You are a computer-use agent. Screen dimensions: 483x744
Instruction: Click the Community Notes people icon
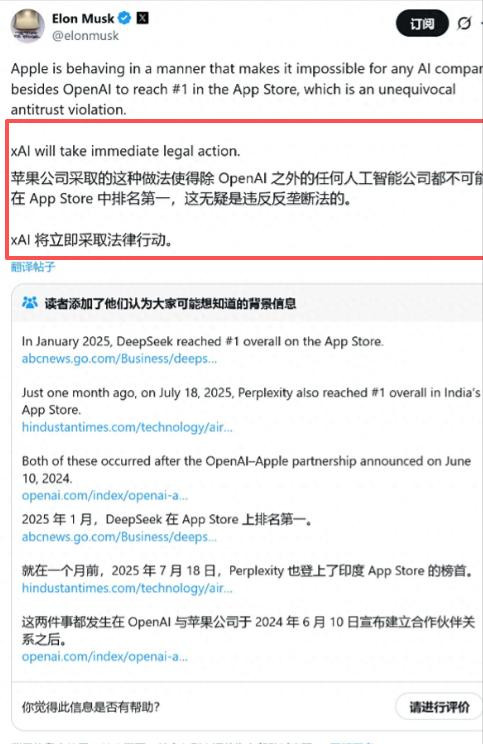(30, 302)
